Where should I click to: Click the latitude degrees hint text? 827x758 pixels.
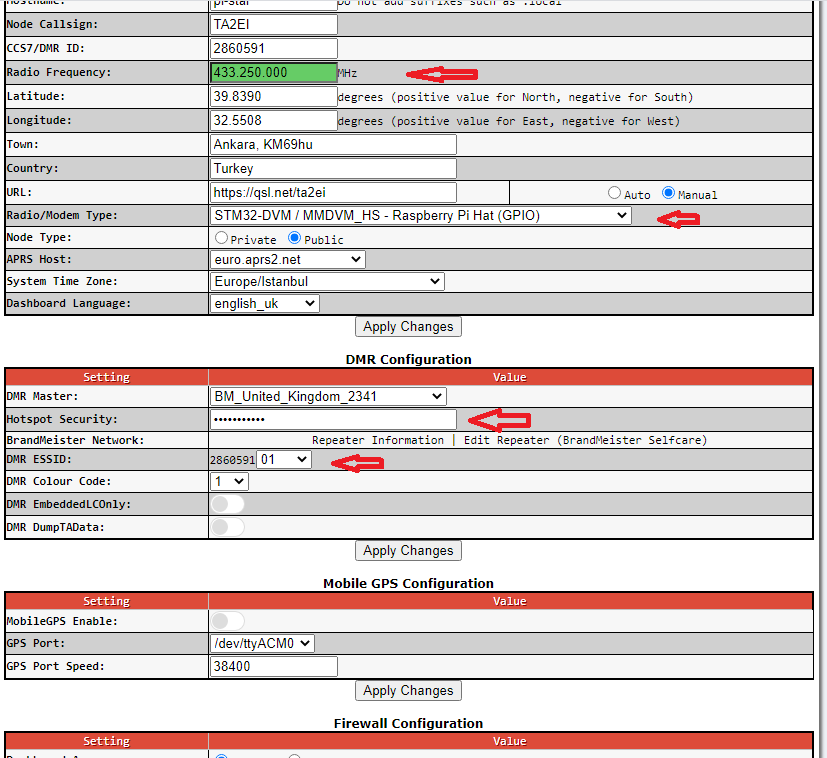coord(515,97)
